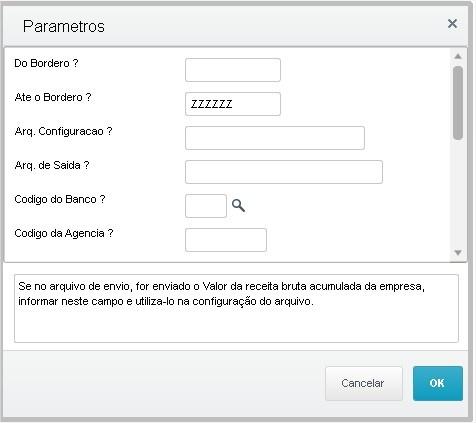Click the help description text box
Image resolution: width=476 pixels, height=423 pixels.
pyautogui.click(x=236, y=308)
